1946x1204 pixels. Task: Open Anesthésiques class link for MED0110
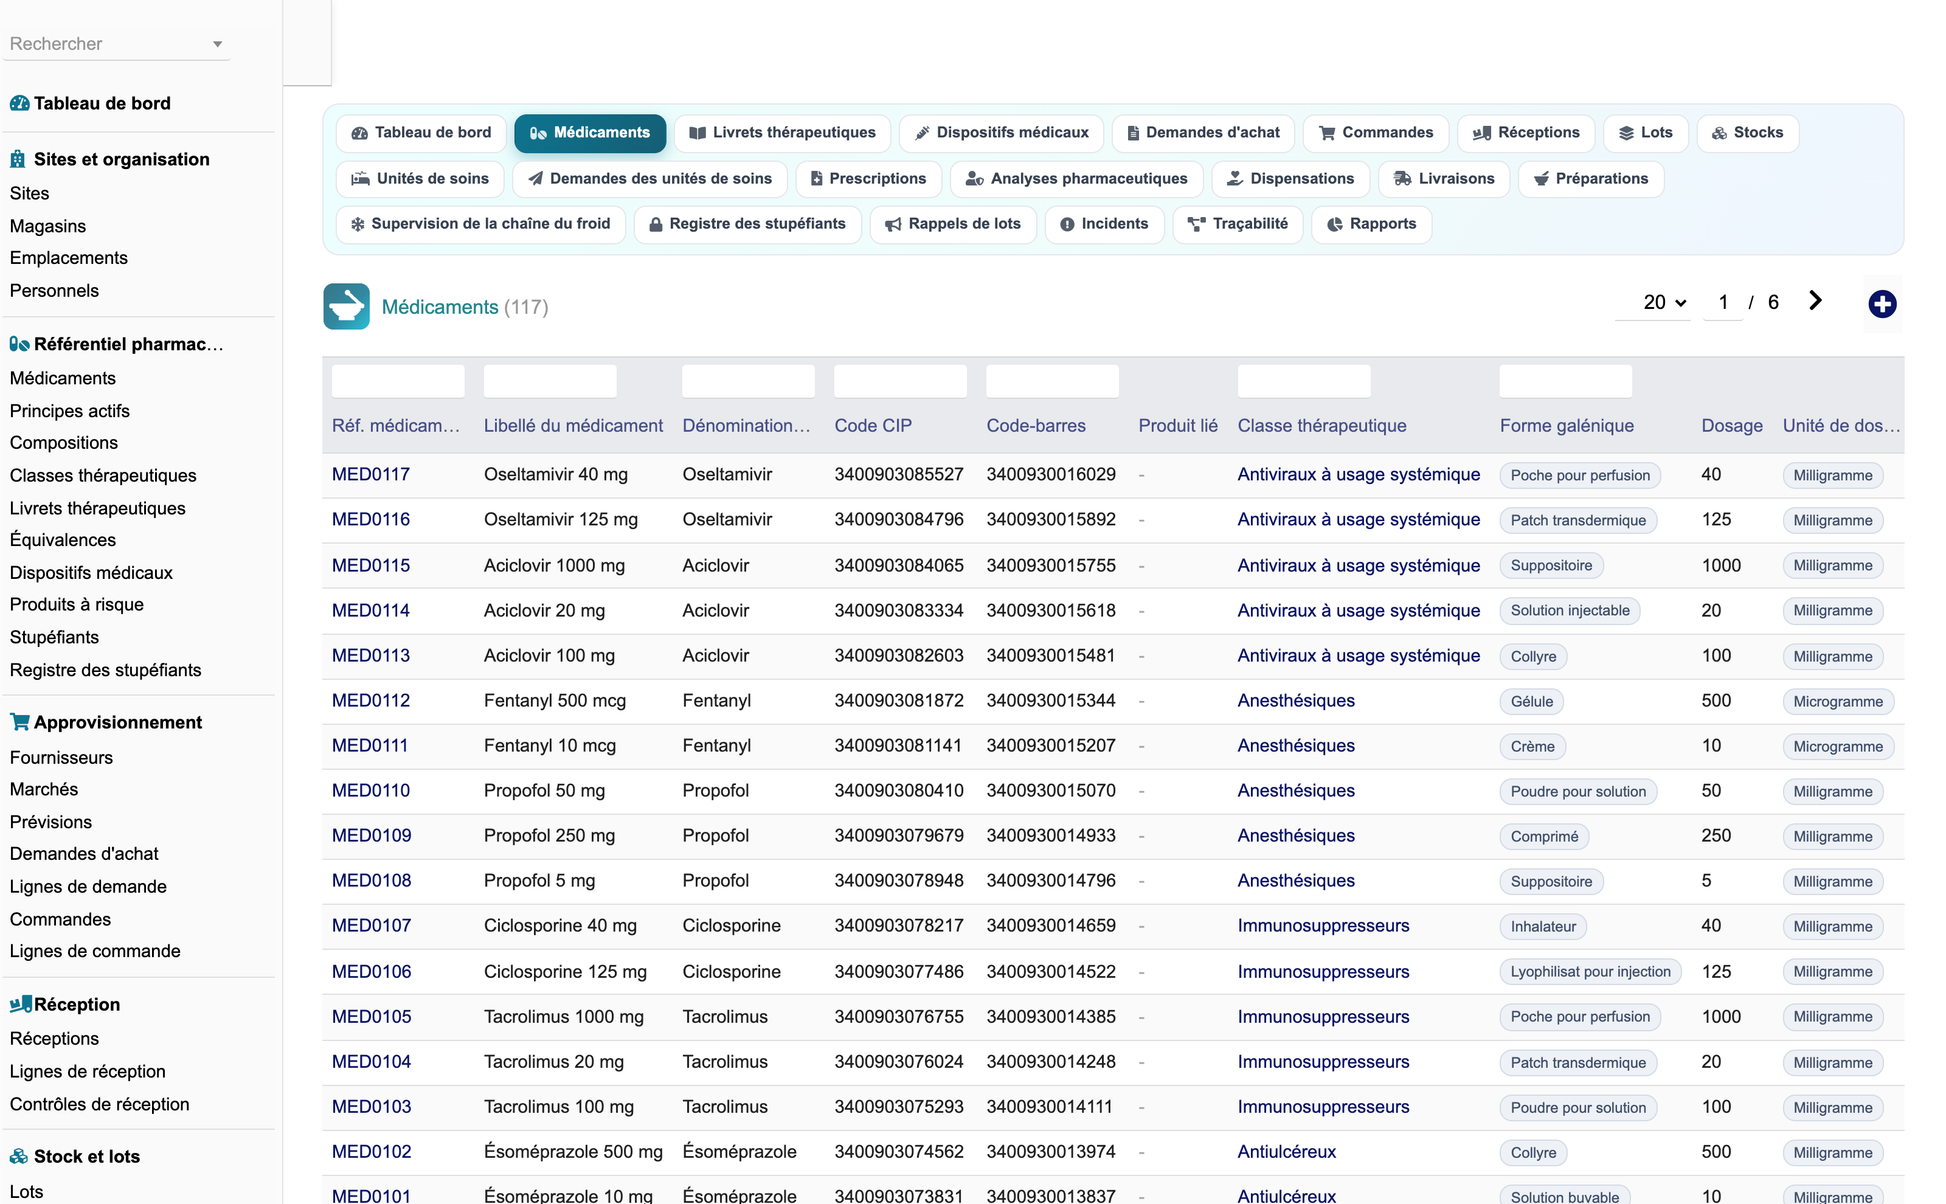tap(1296, 790)
